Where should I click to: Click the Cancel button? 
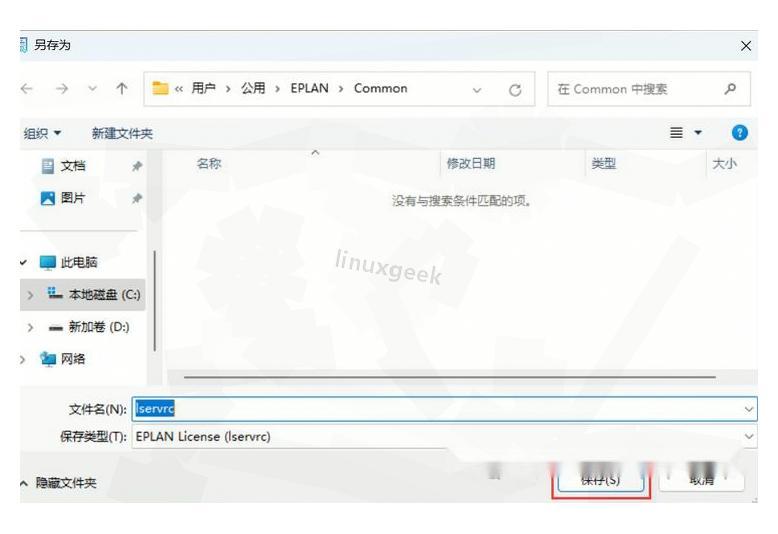(x=702, y=480)
